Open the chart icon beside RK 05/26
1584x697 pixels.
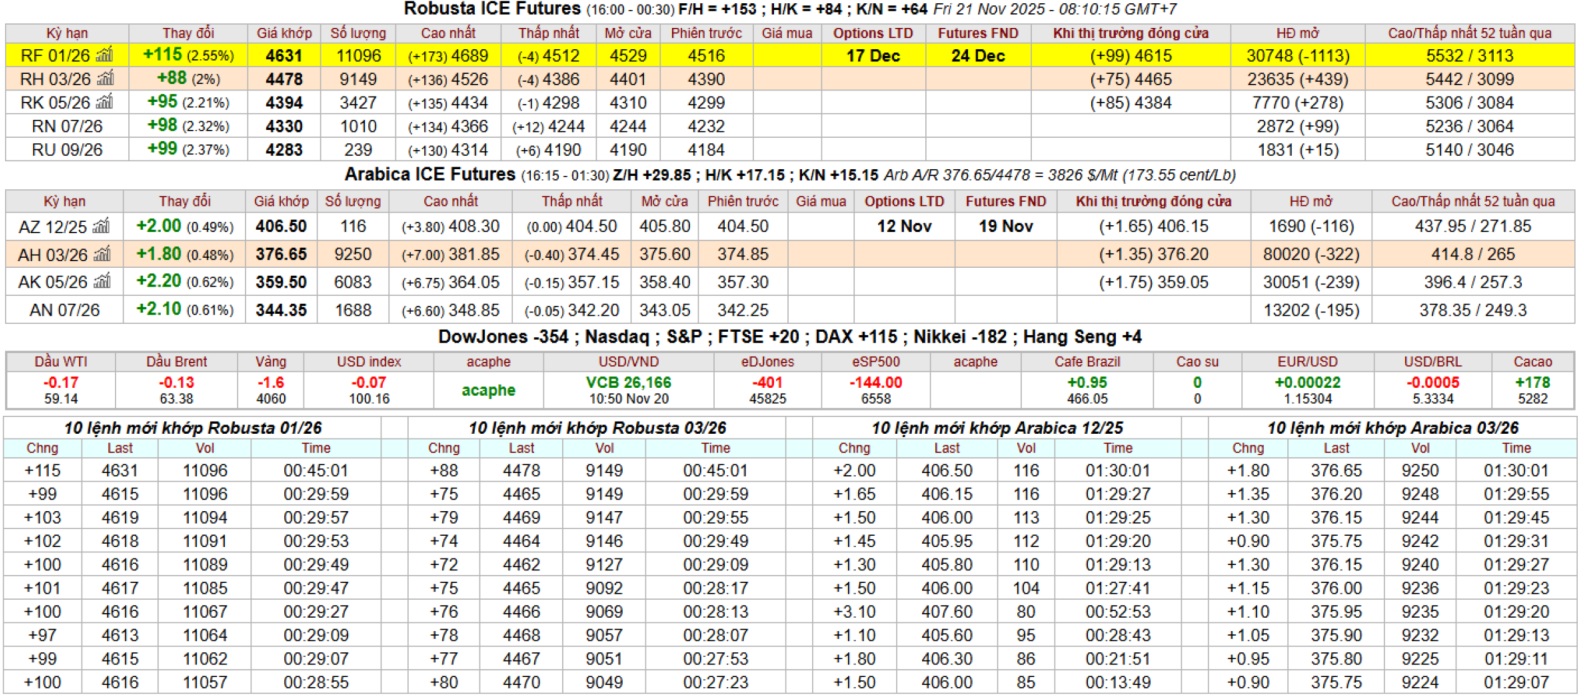105,102
